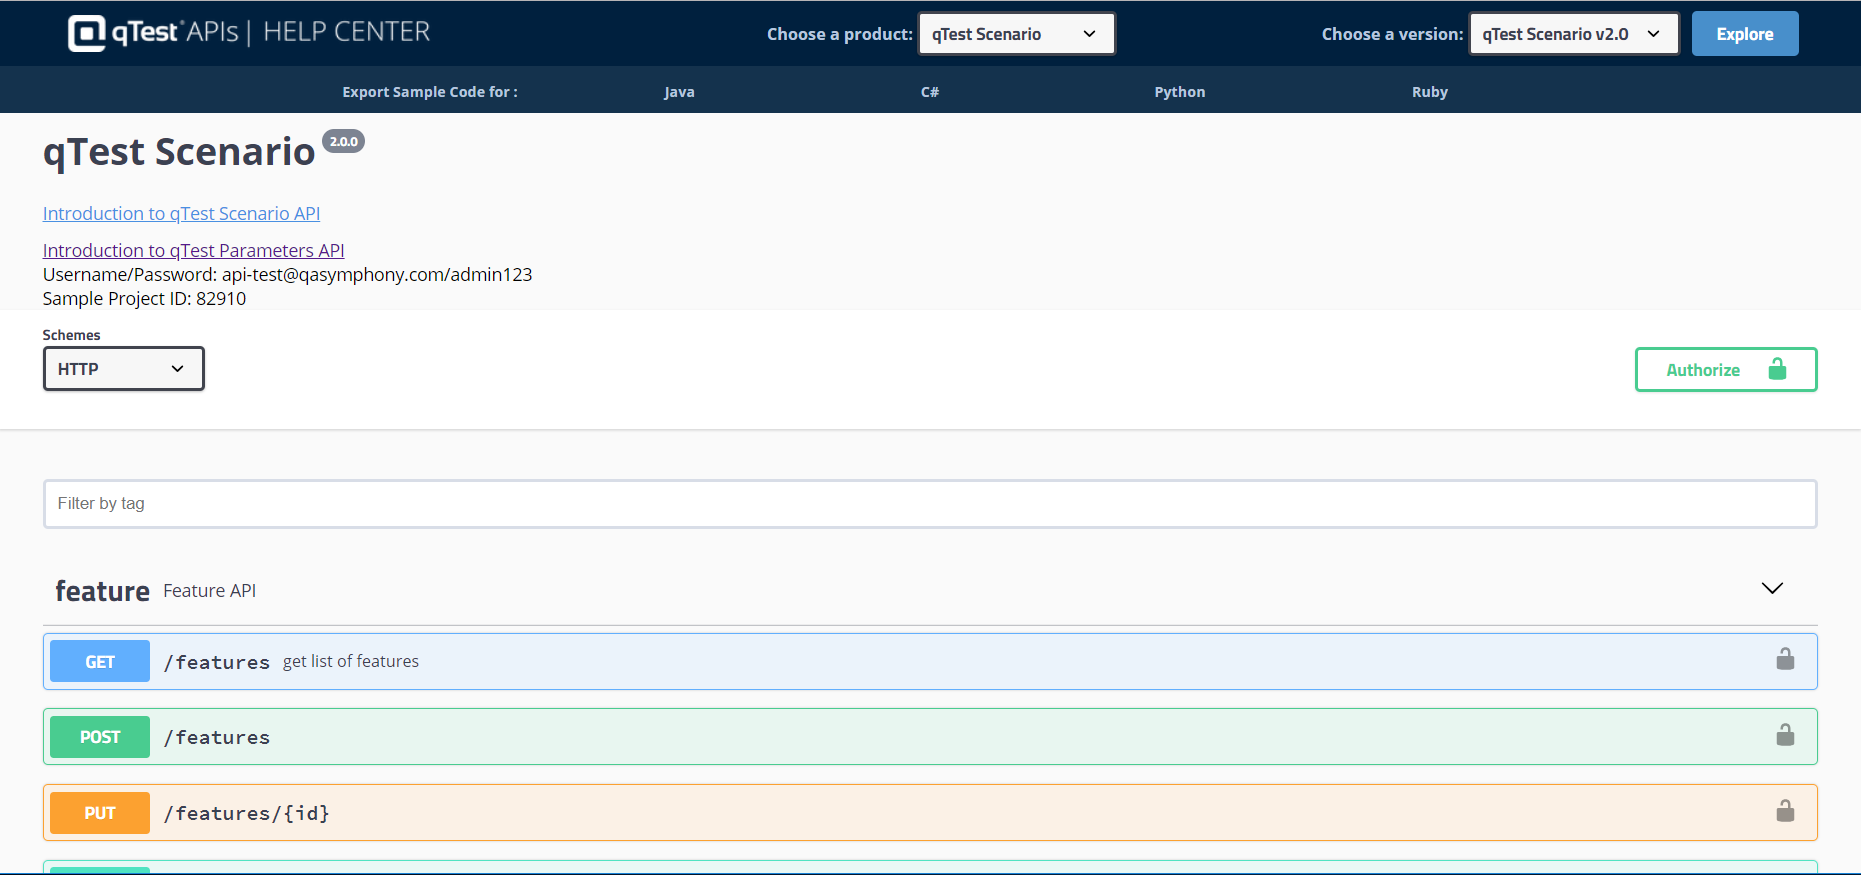Collapse the feature section chevron
1861x875 pixels.
coord(1772,589)
